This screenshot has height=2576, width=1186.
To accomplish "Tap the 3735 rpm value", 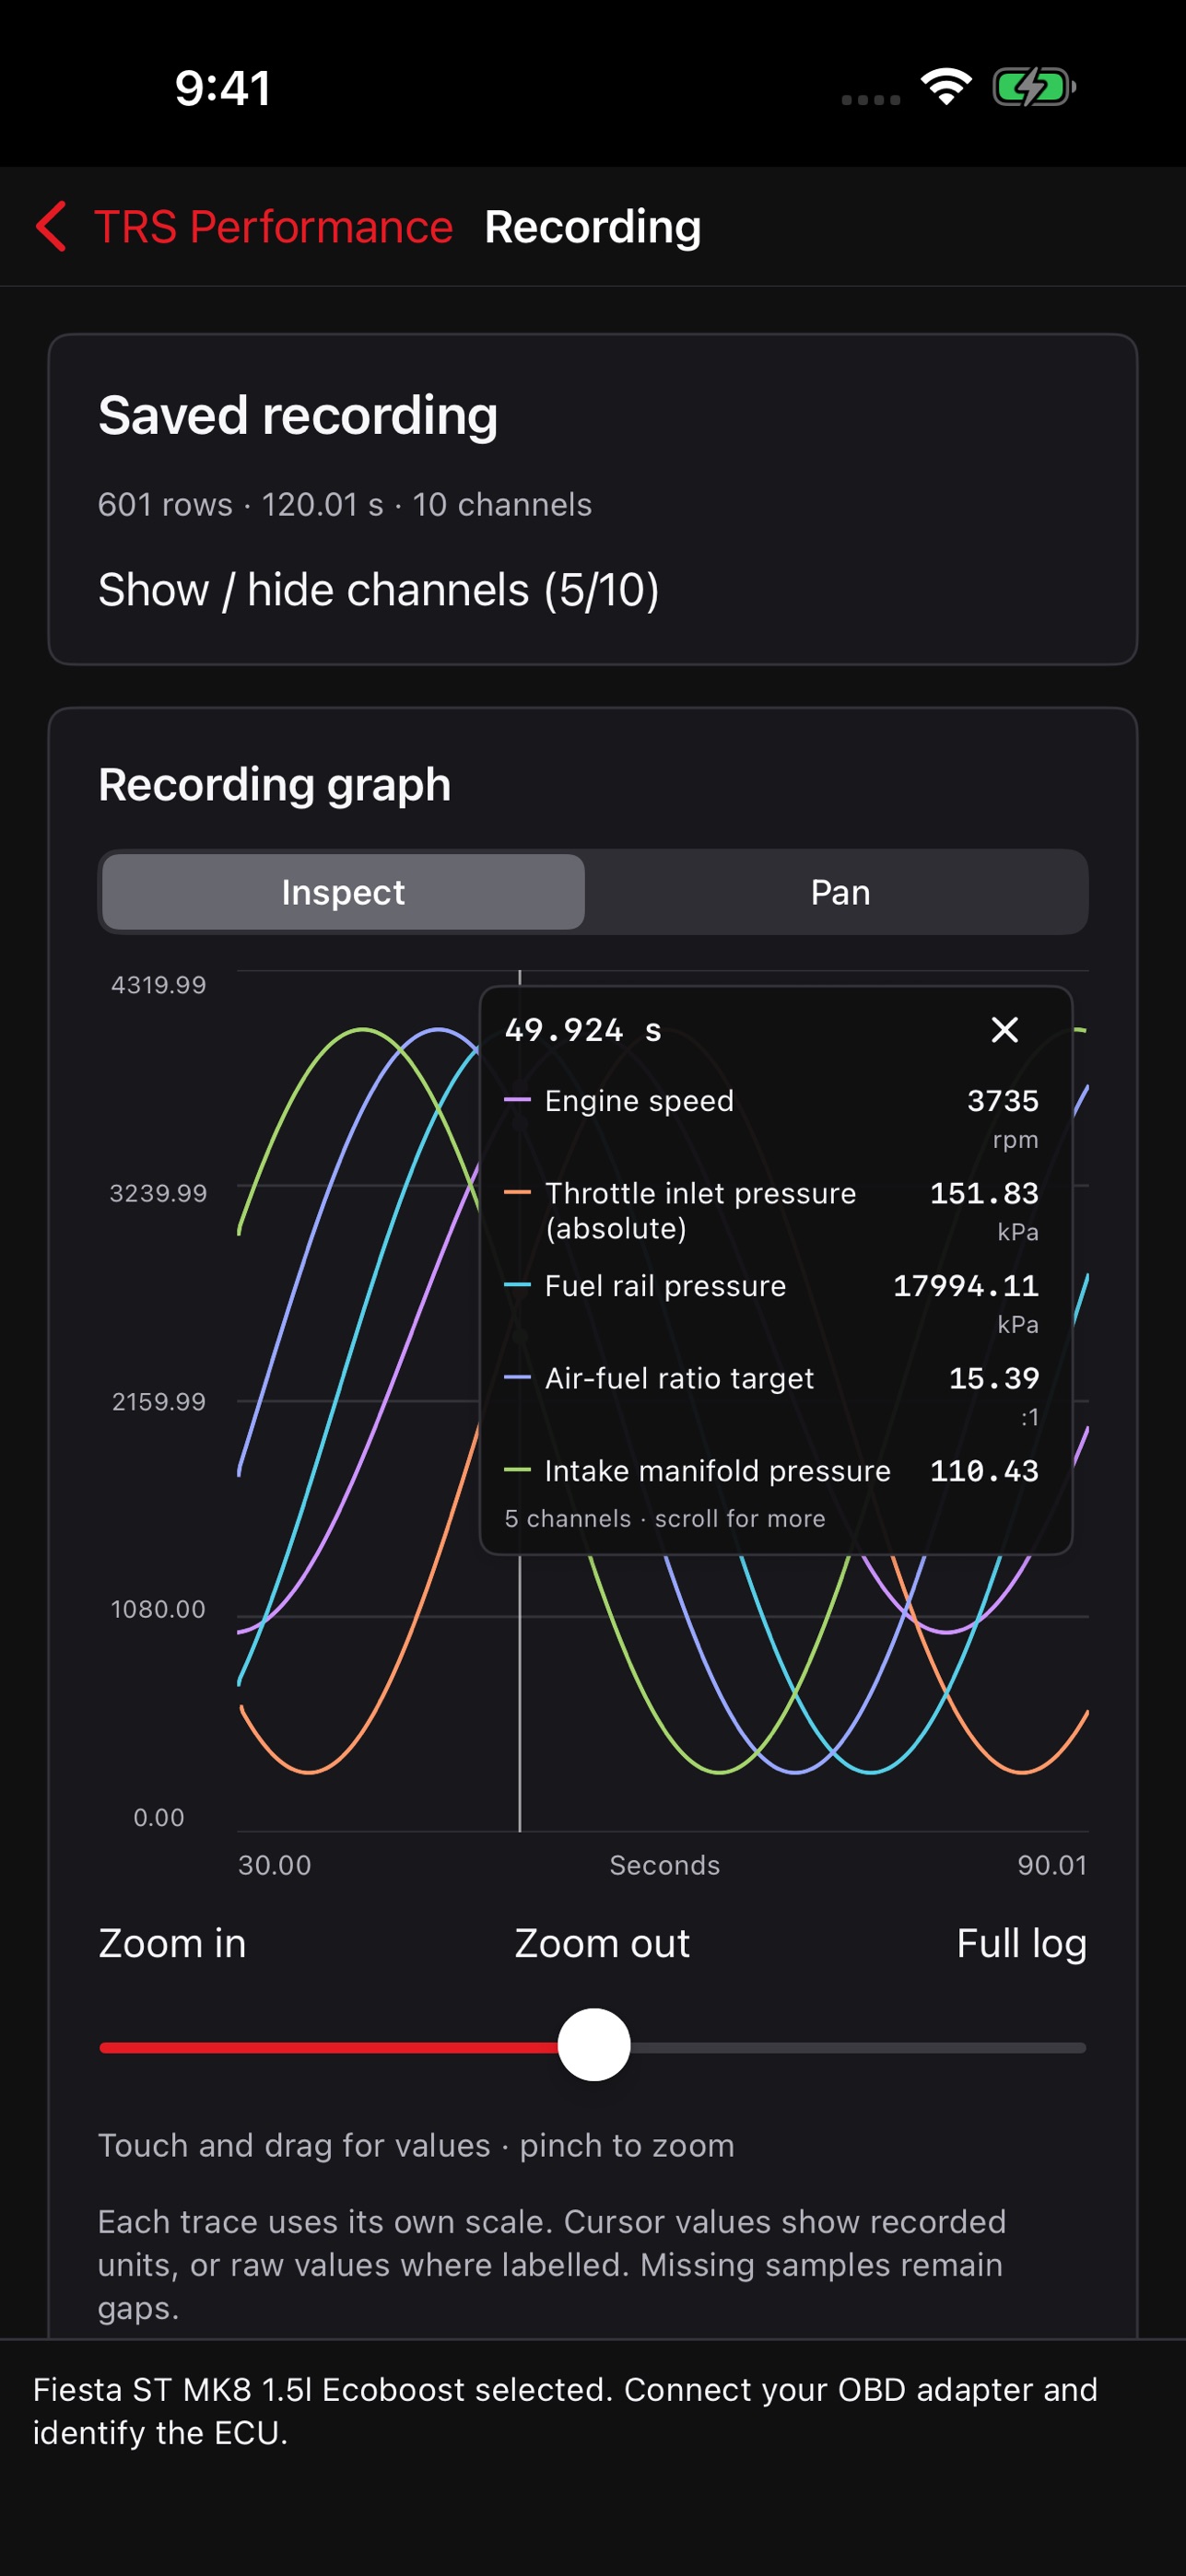I will tap(1003, 1100).
